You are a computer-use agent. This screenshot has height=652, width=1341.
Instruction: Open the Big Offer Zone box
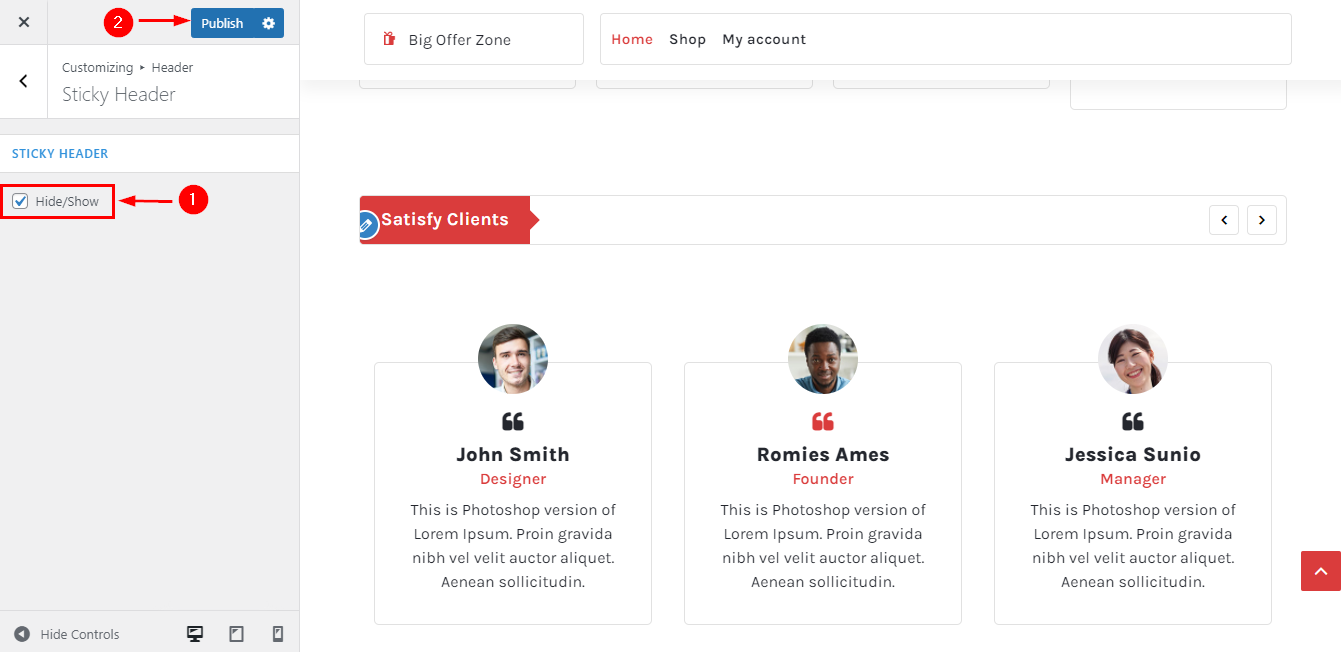[x=474, y=39]
